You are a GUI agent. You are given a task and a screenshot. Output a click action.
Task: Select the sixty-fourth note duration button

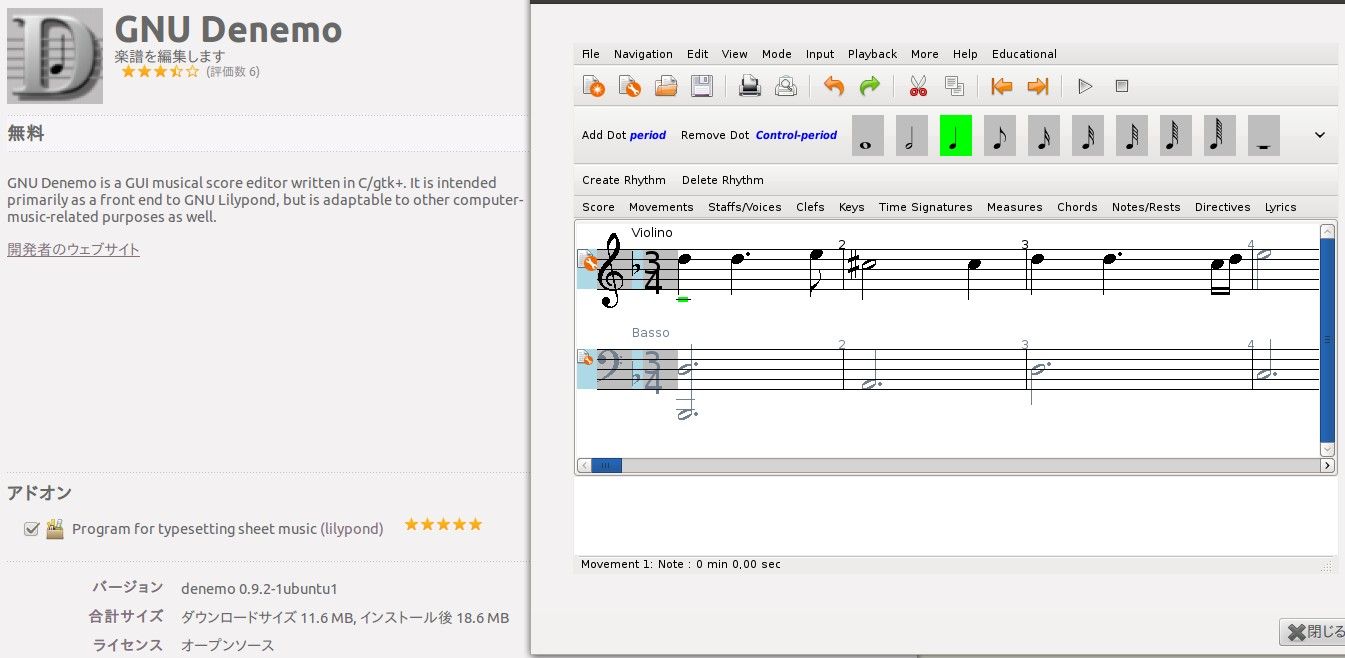(1131, 135)
